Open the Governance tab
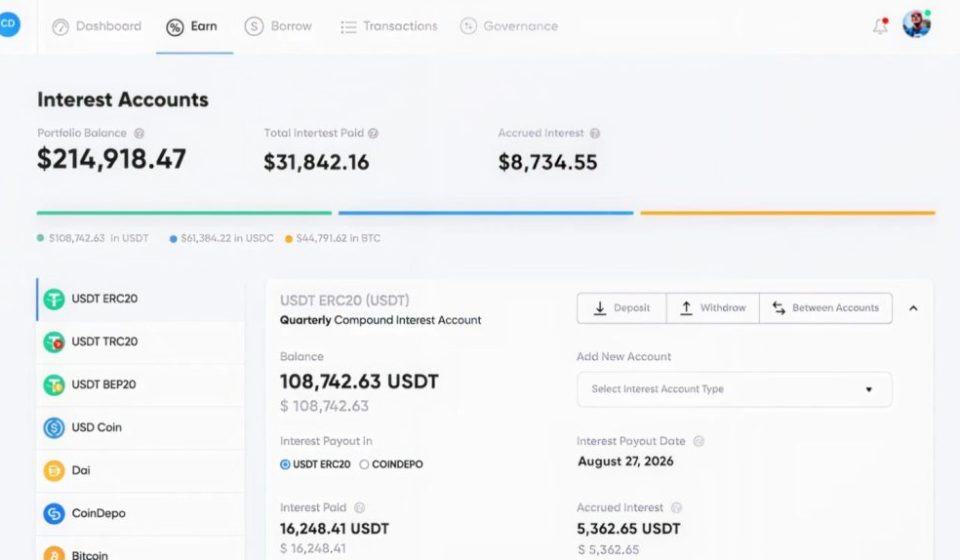The image size is (960, 560). coord(509,26)
